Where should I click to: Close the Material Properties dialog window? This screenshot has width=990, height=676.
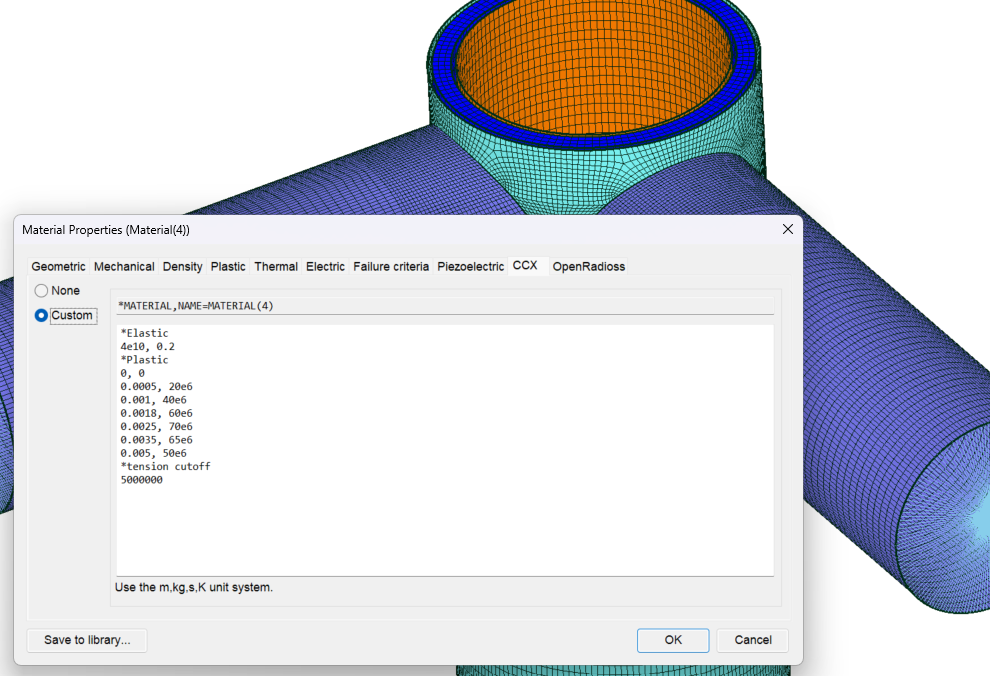click(x=787, y=229)
